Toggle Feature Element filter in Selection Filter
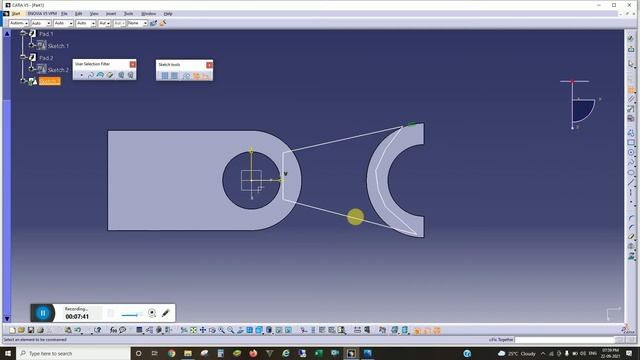 [121, 75]
